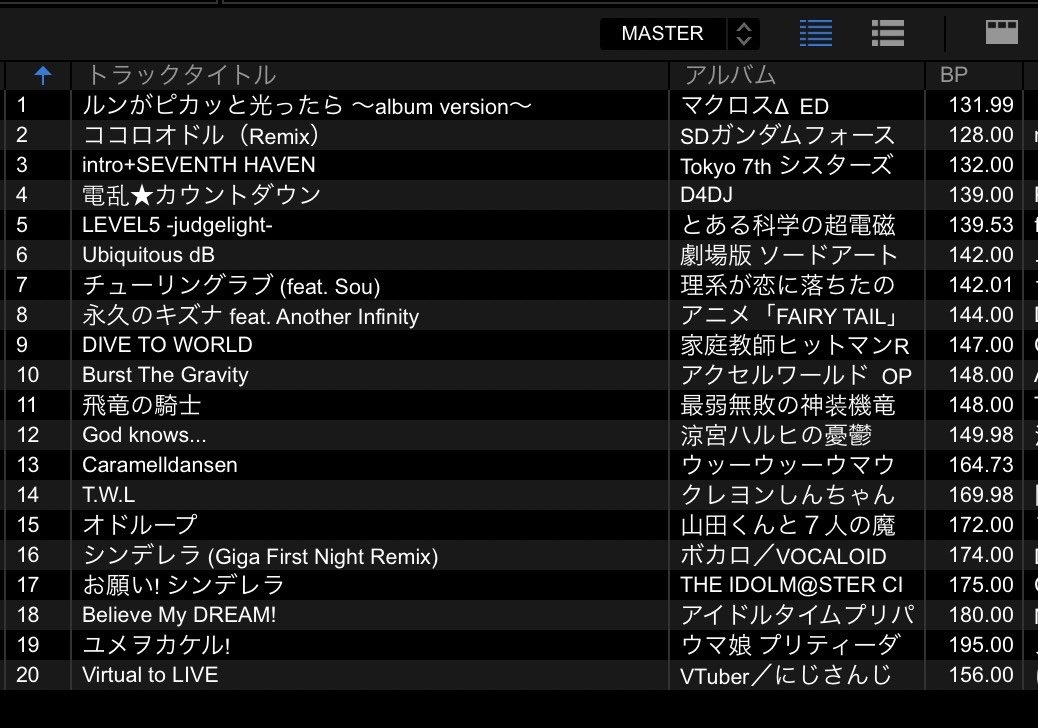This screenshot has width=1038, height=728.
Task: Click album cell ボカロ／VOCALOID
Action: [x=783, y=555]
